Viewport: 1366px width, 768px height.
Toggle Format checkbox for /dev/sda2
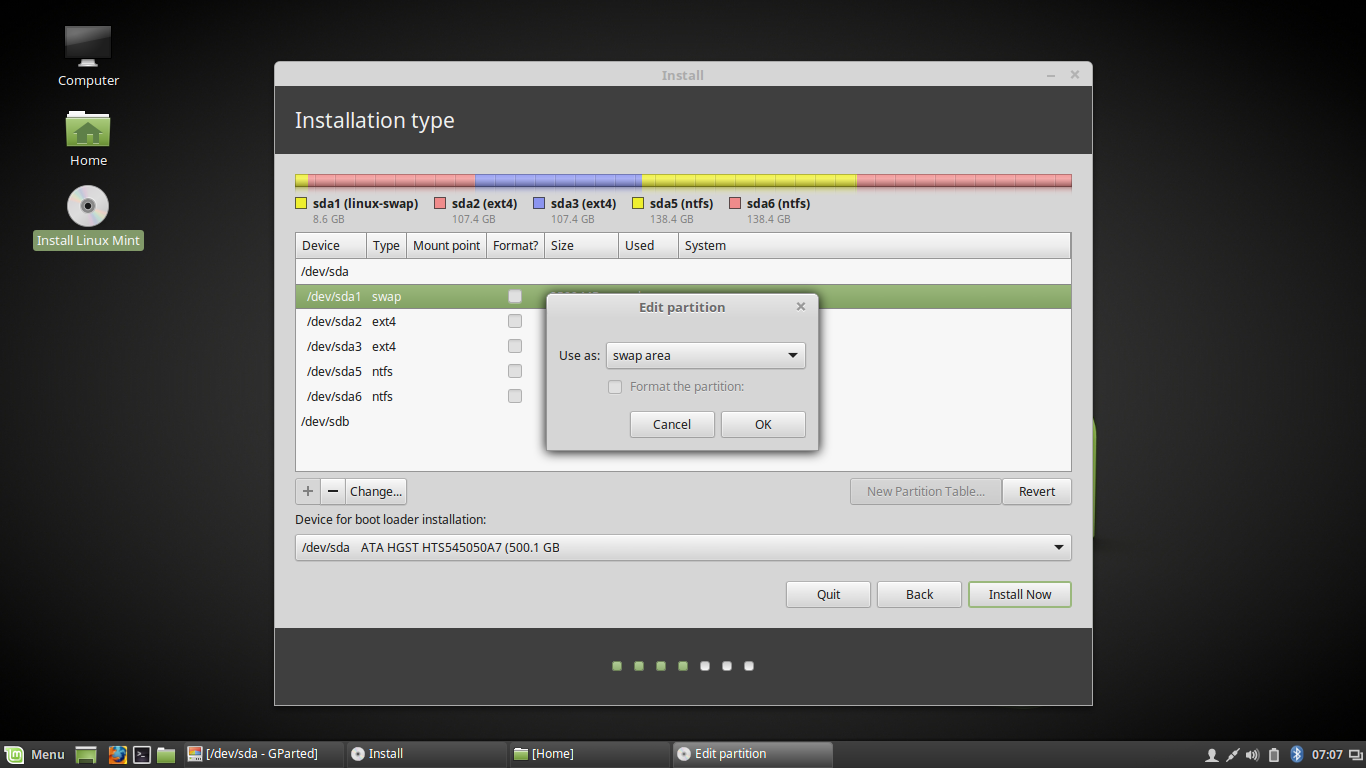pos(515,321)
